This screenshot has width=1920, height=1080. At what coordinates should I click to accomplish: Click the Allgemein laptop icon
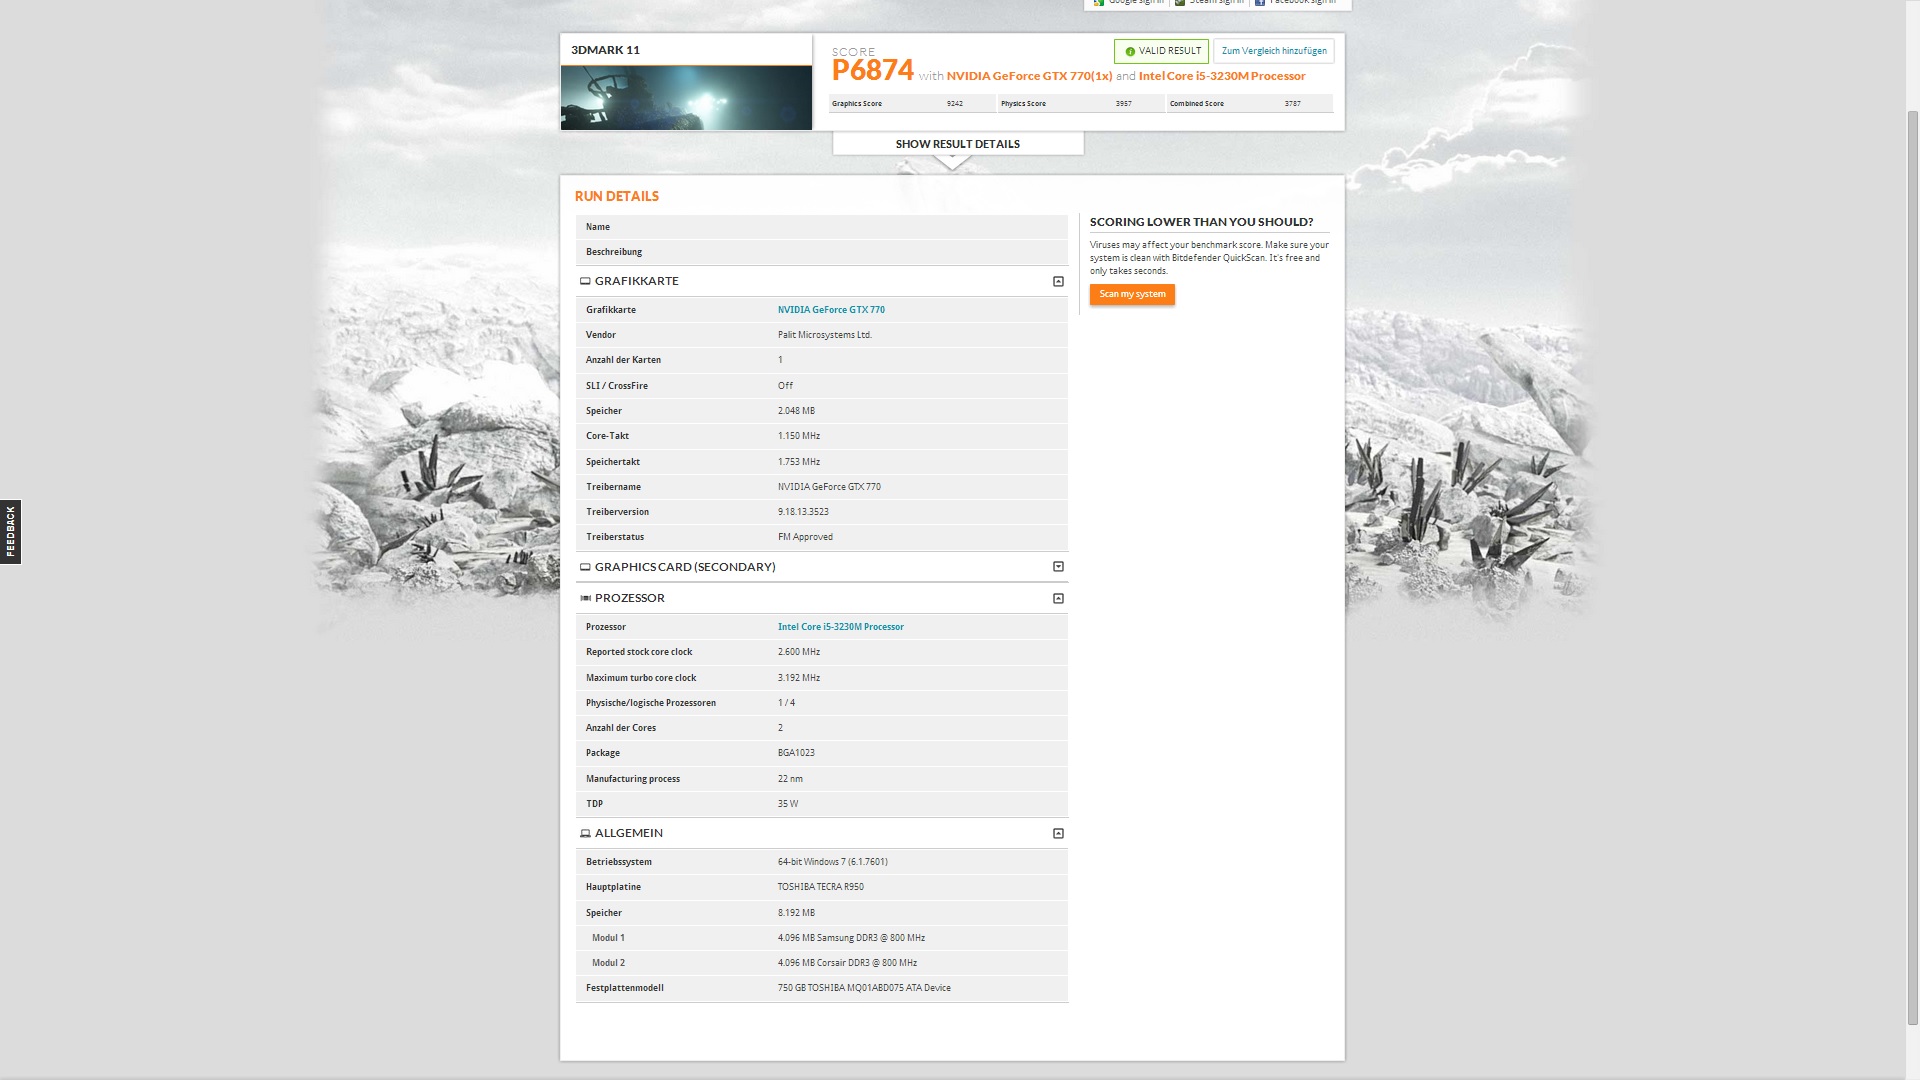coord(585,833)
